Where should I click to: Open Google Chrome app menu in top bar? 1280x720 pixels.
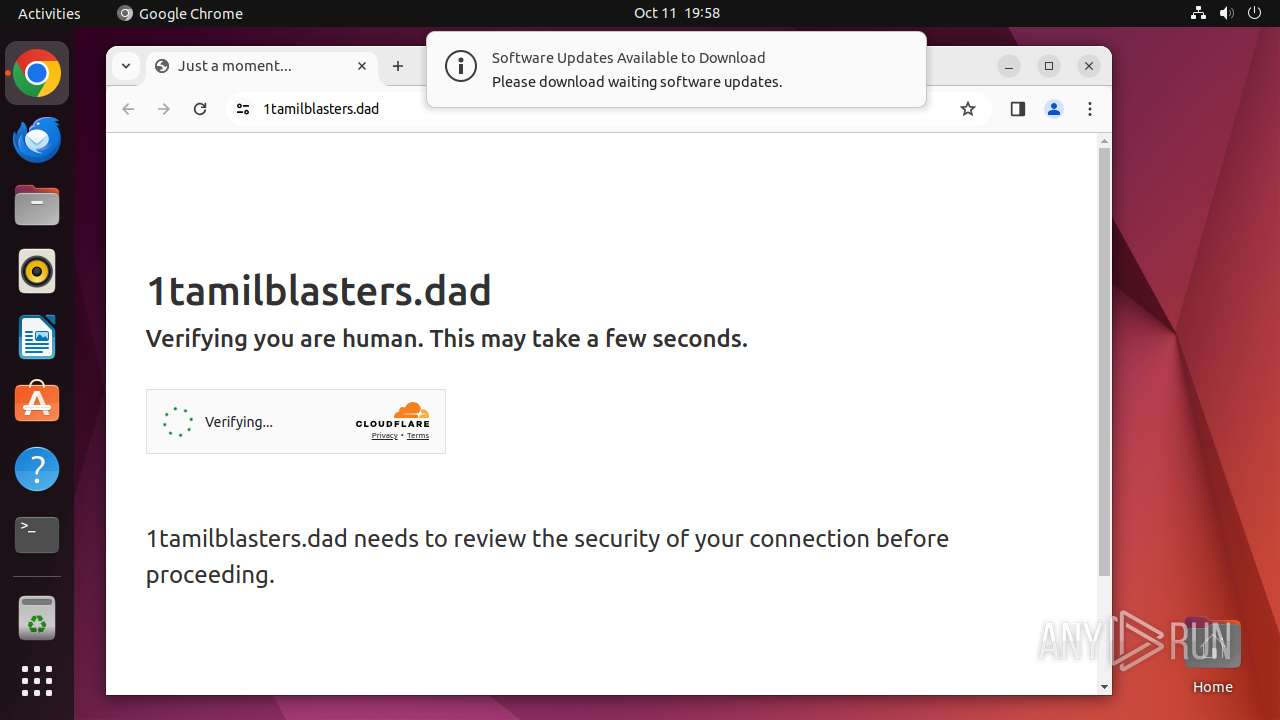coord(180,13)
